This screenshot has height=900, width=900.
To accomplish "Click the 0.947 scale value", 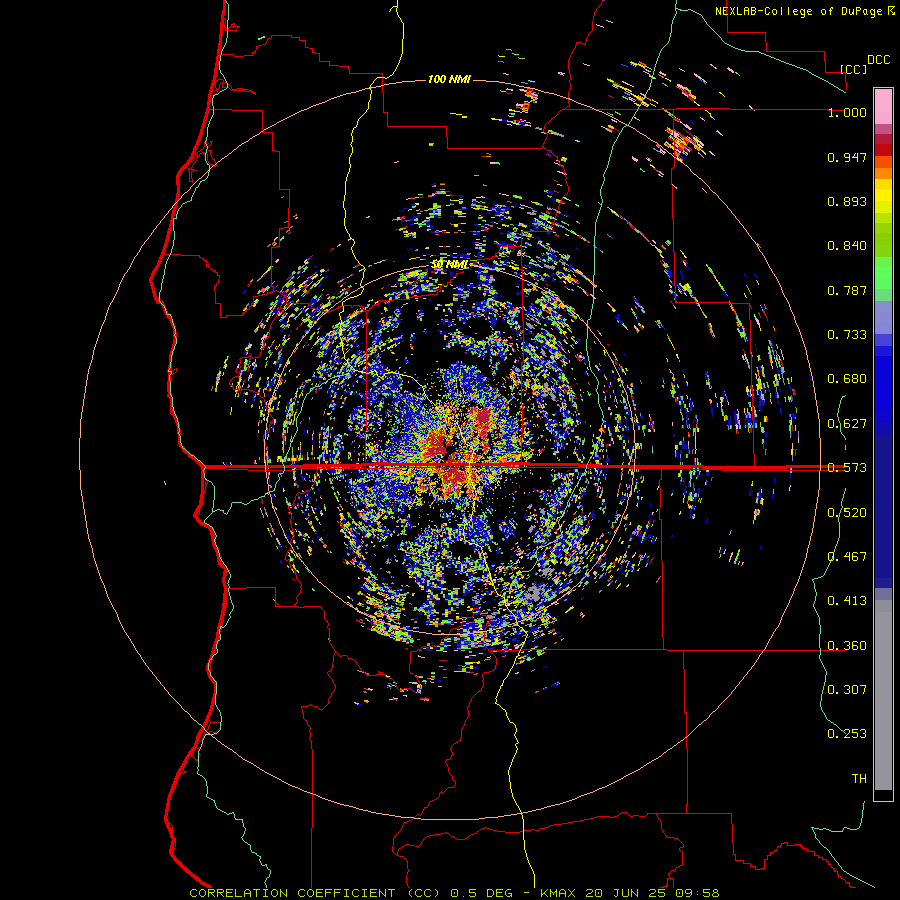I will pyautogui.click(x=847, y=157).
